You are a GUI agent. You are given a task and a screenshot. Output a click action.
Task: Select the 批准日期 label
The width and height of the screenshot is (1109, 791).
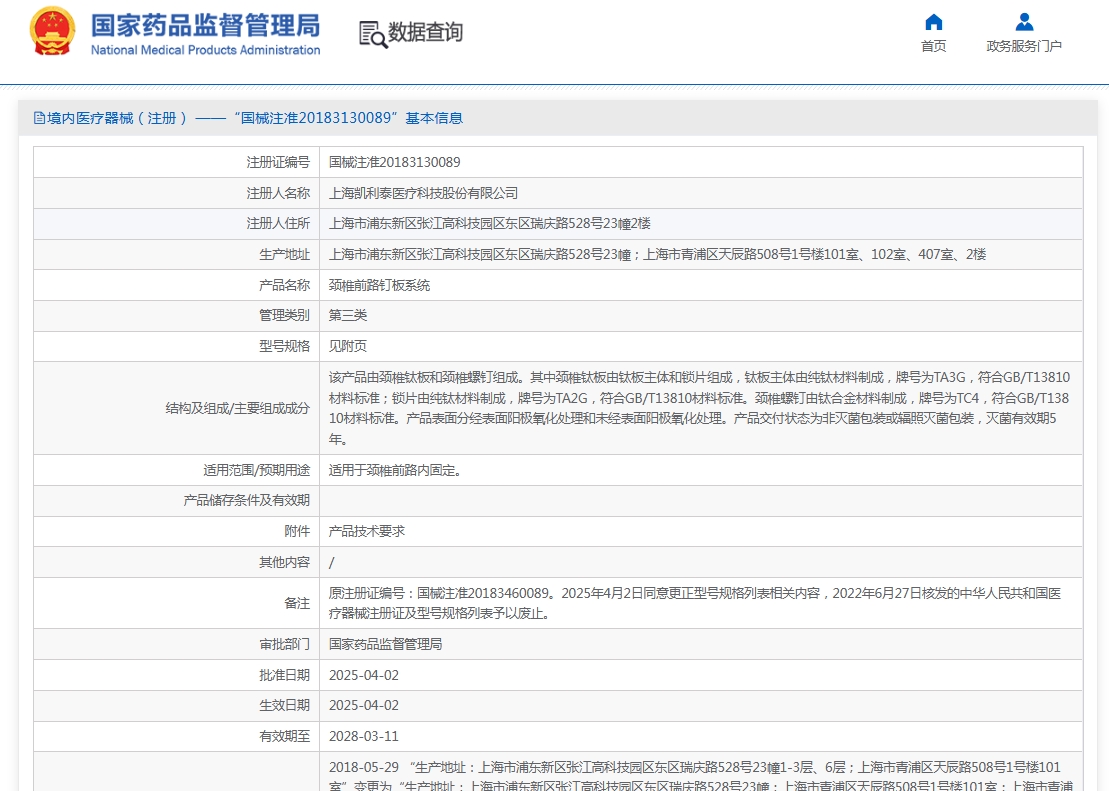coord(284,675)
